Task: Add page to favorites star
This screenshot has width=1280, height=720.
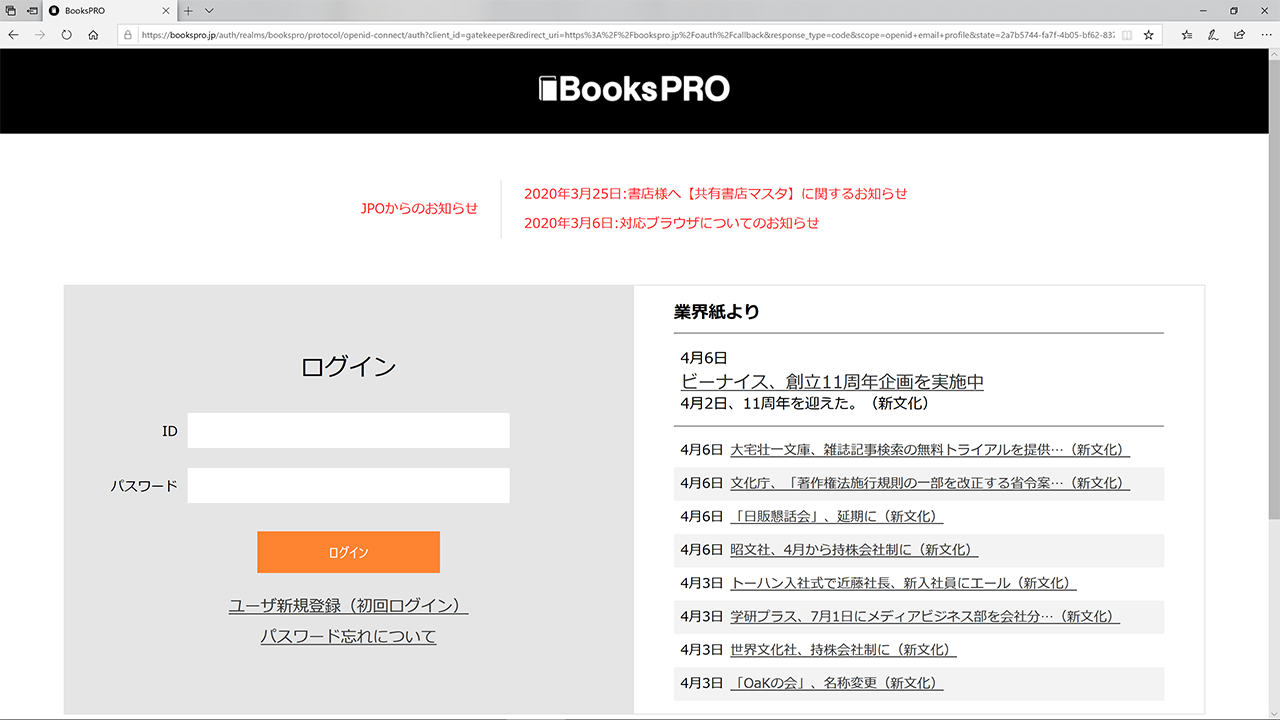Action: [1149, 34]
